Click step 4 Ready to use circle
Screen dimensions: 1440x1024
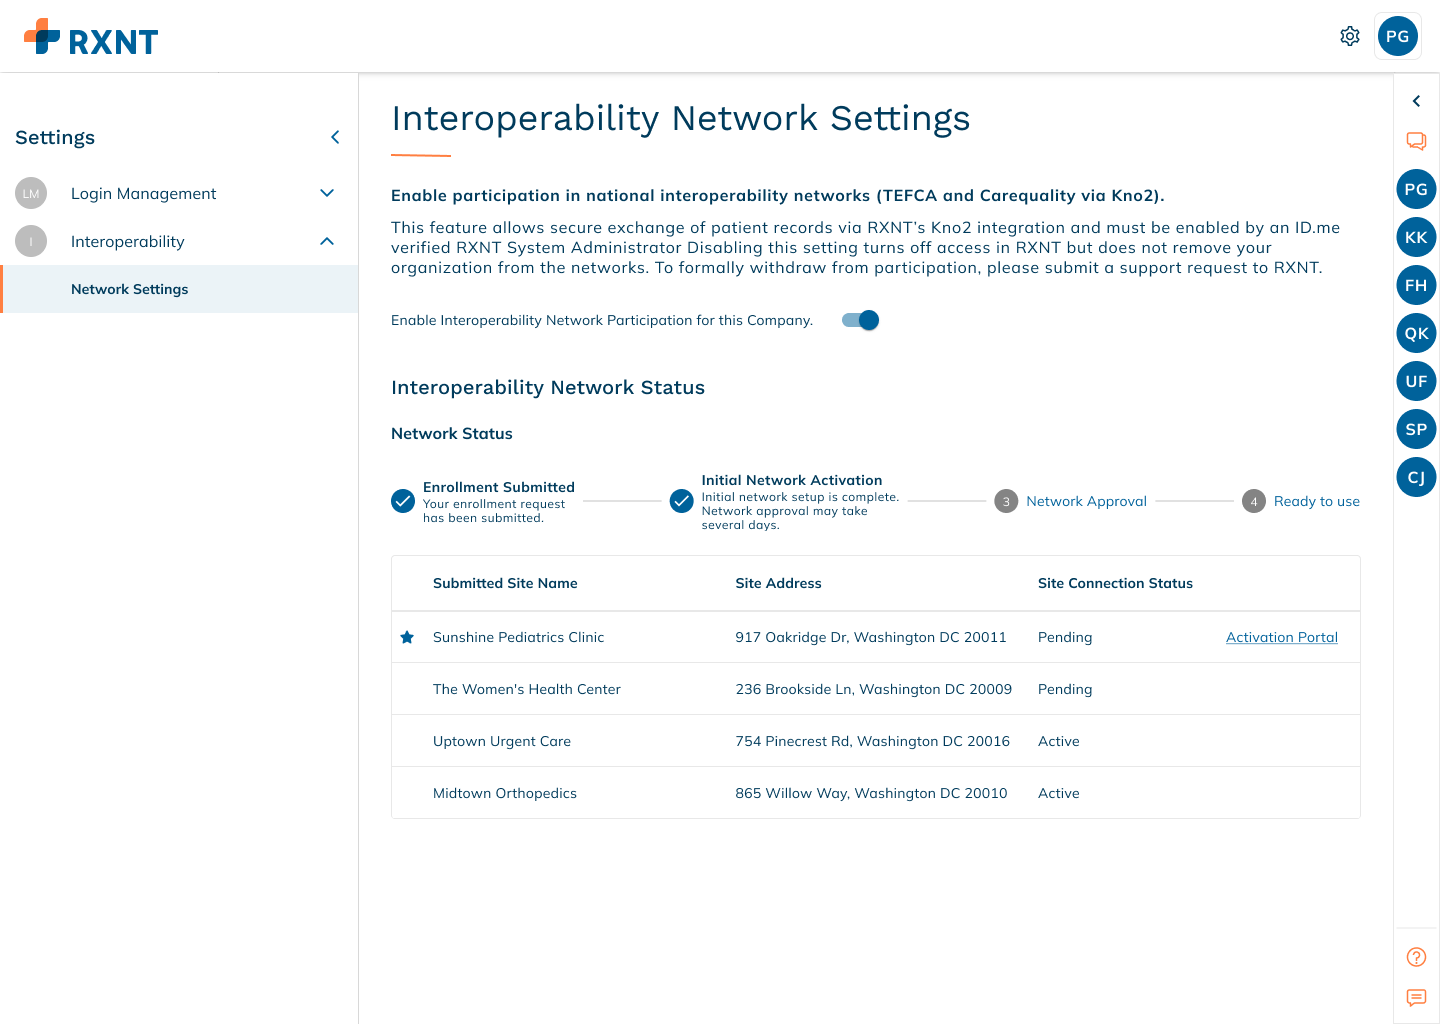tap(1254, 501)
